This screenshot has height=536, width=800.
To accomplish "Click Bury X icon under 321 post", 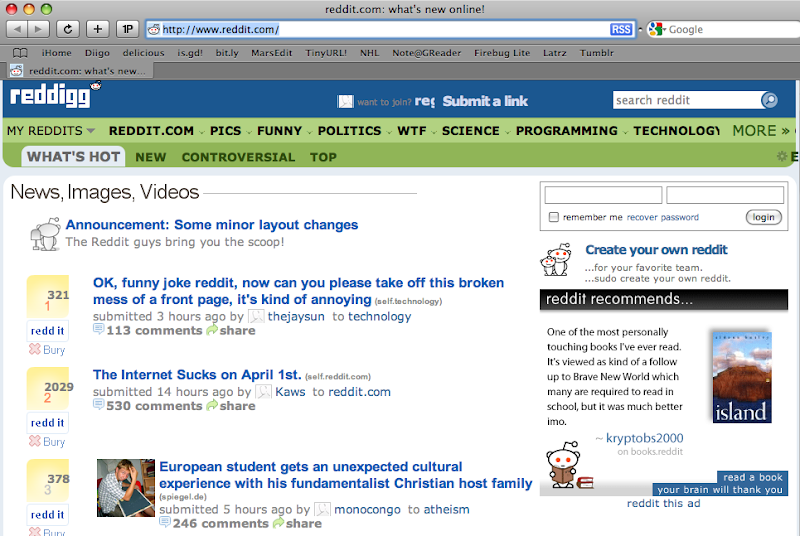I will [35, 349].
